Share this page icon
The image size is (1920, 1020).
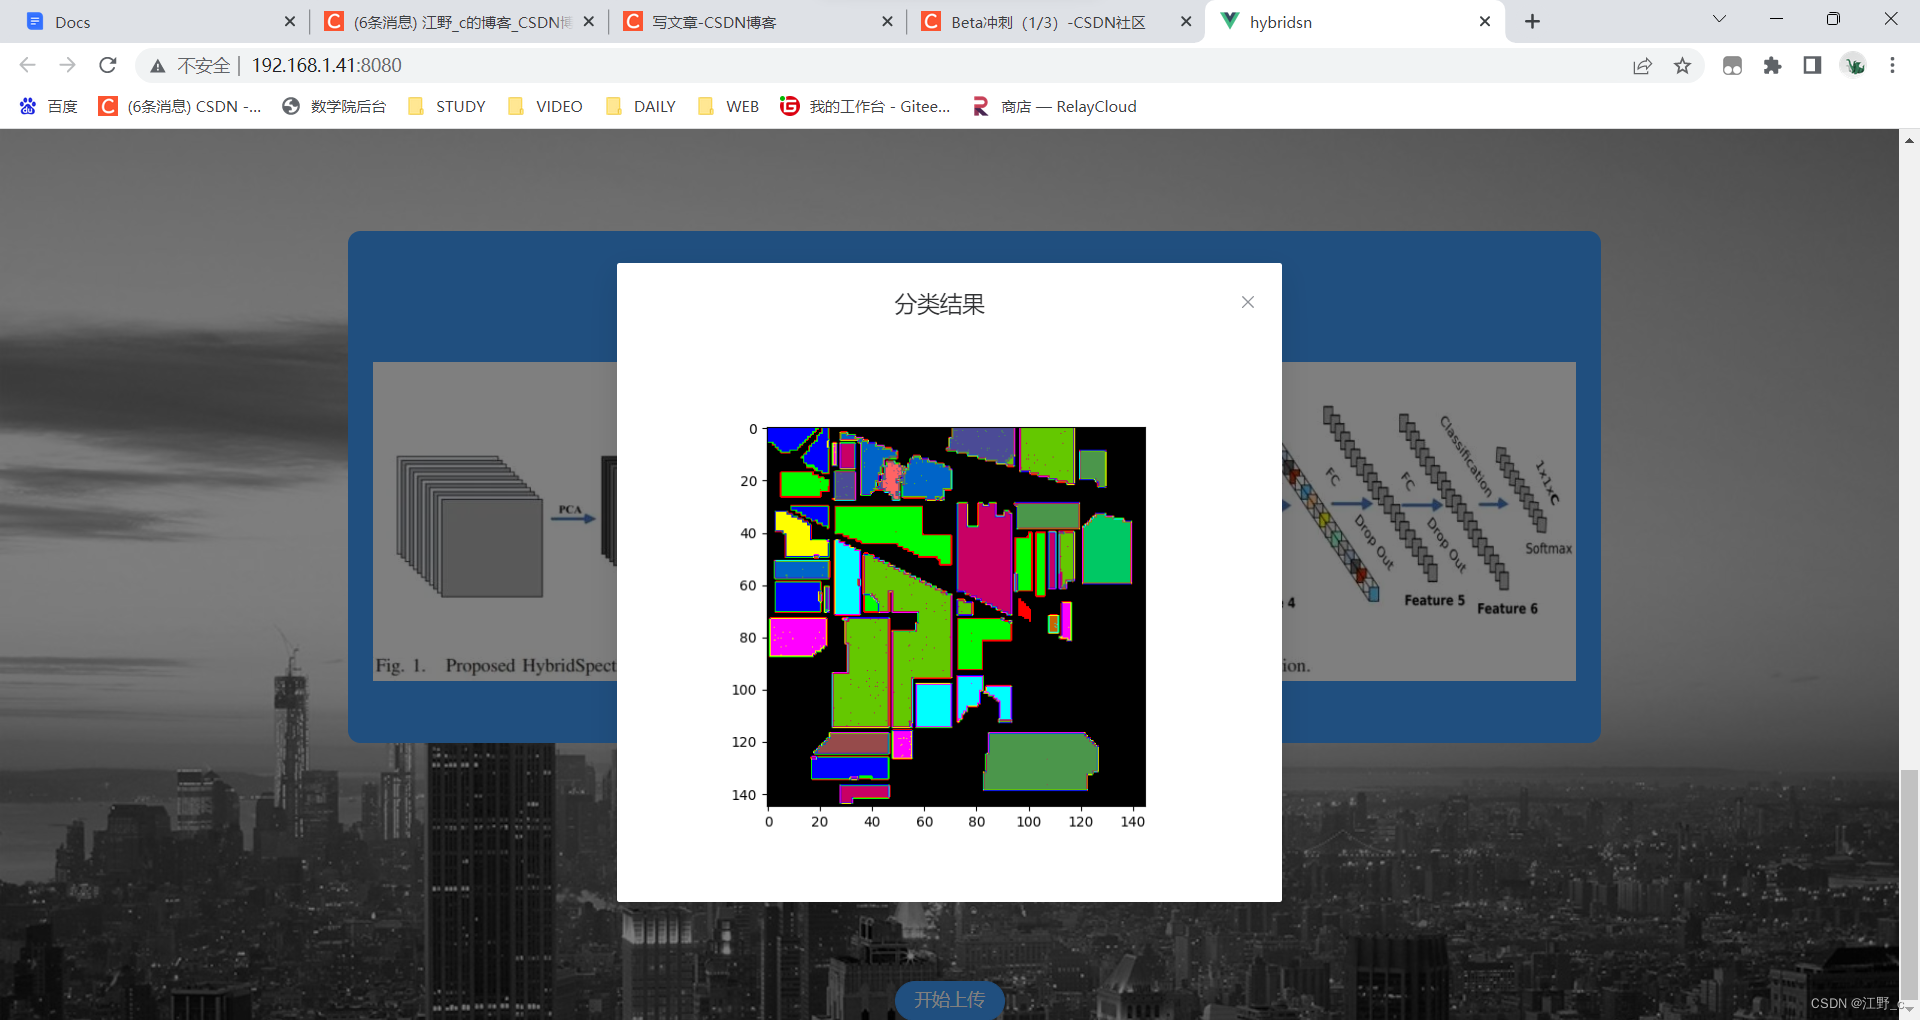pos(1642,65)
